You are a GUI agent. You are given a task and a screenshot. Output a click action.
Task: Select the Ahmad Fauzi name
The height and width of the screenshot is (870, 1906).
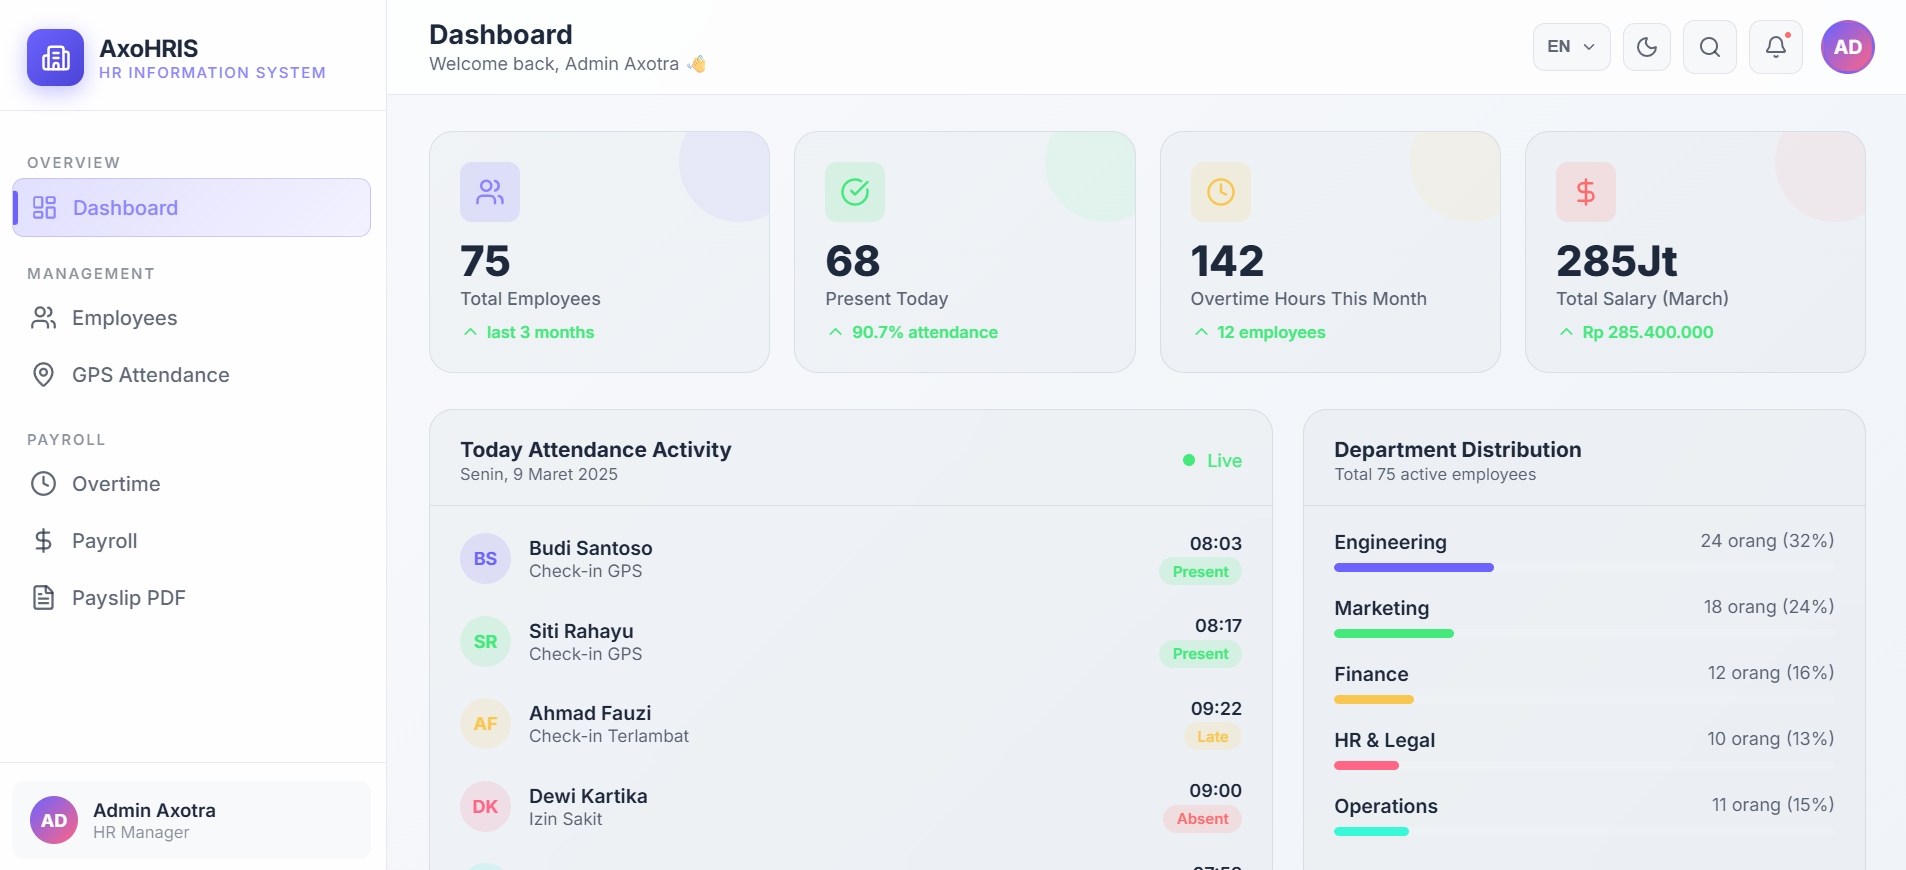[x=590, y=713]
